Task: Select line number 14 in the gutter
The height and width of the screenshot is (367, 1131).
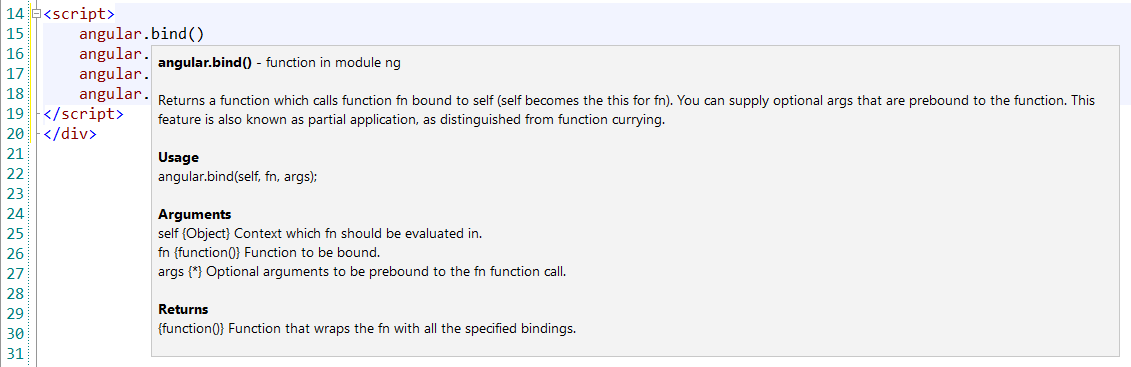Action: (x=14, y=14)
